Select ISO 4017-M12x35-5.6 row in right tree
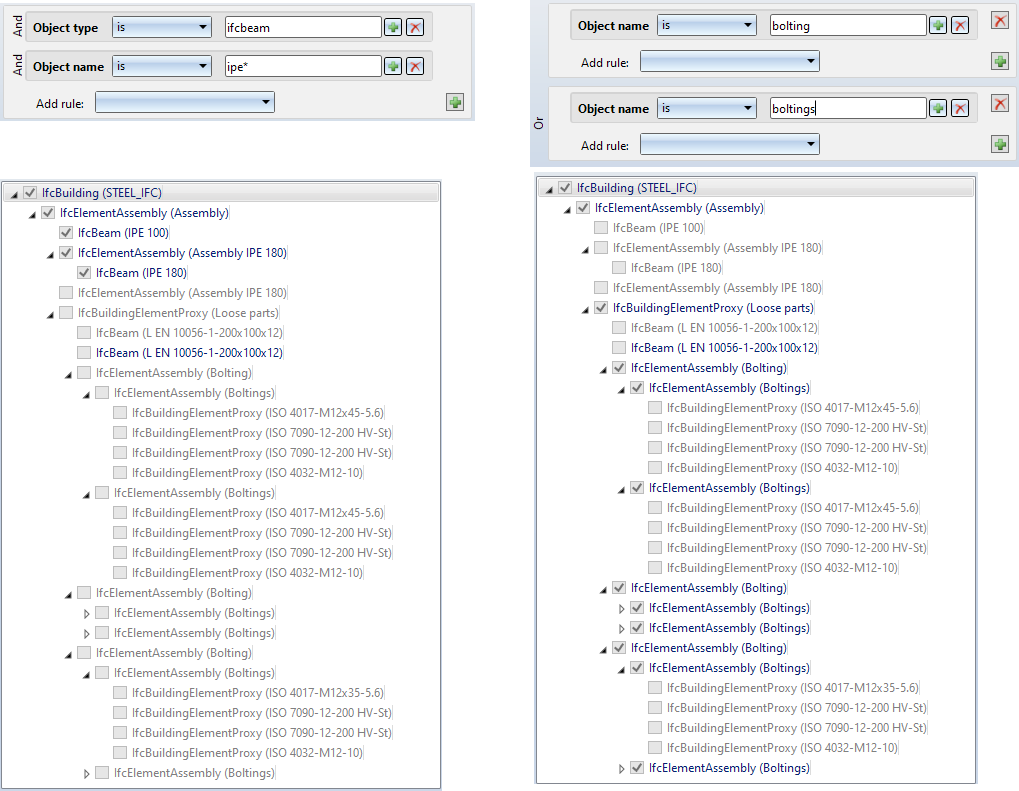1019x791 pixels. coord(793,688)
